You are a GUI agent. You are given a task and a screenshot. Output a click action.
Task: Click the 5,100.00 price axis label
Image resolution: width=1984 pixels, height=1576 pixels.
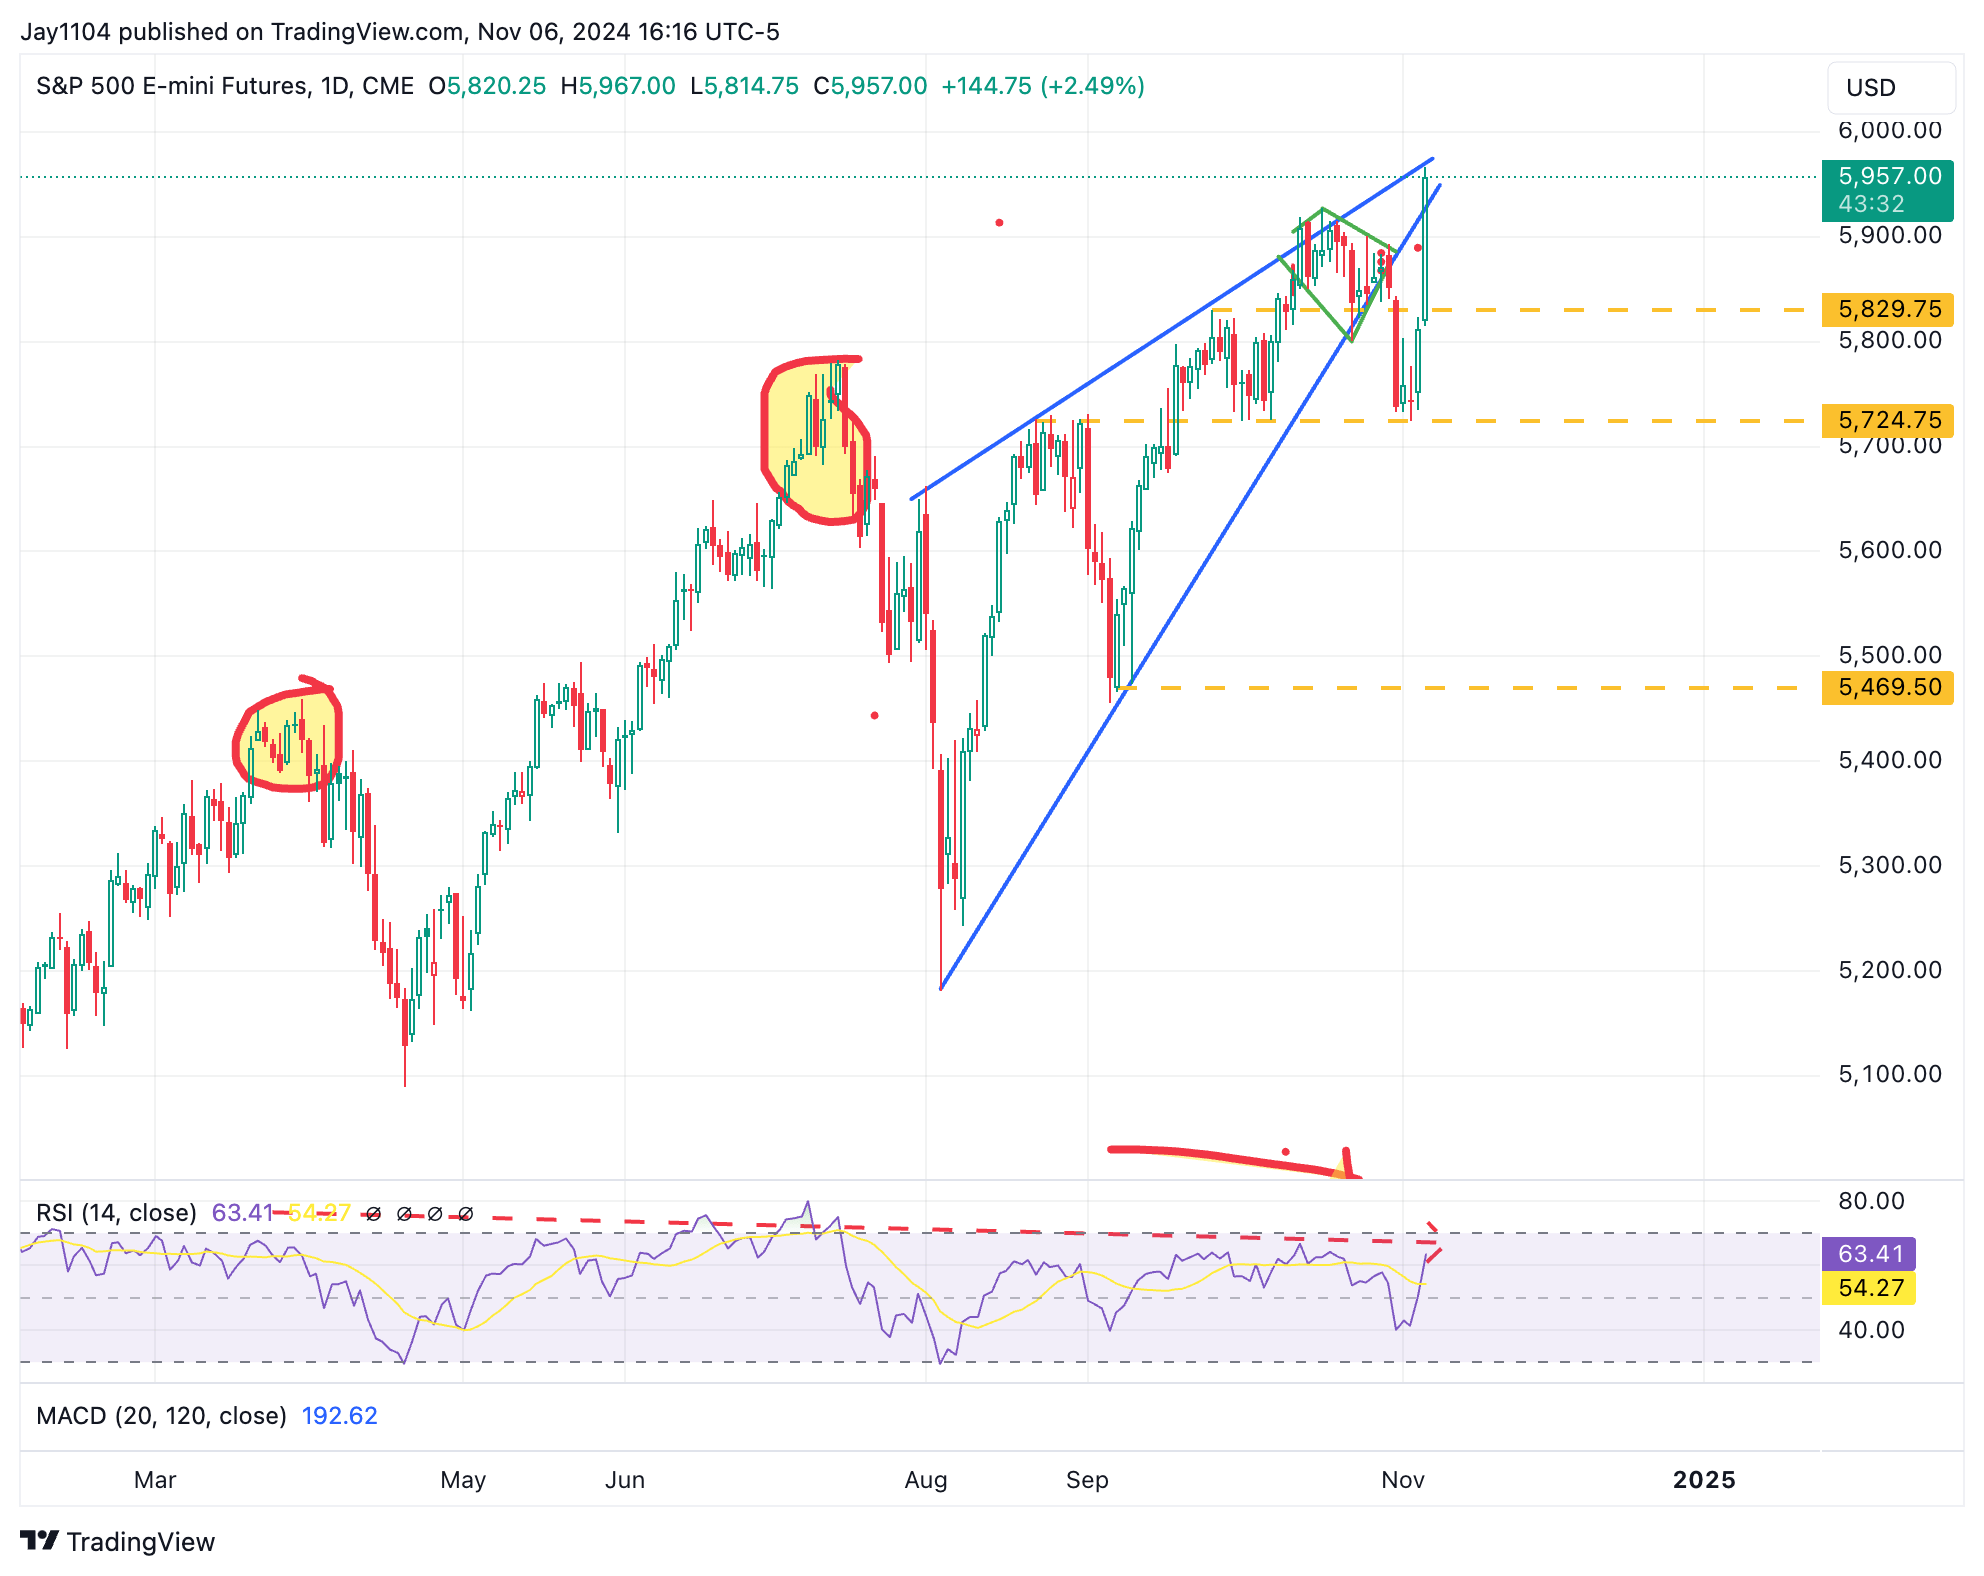coord(1890,1074)
